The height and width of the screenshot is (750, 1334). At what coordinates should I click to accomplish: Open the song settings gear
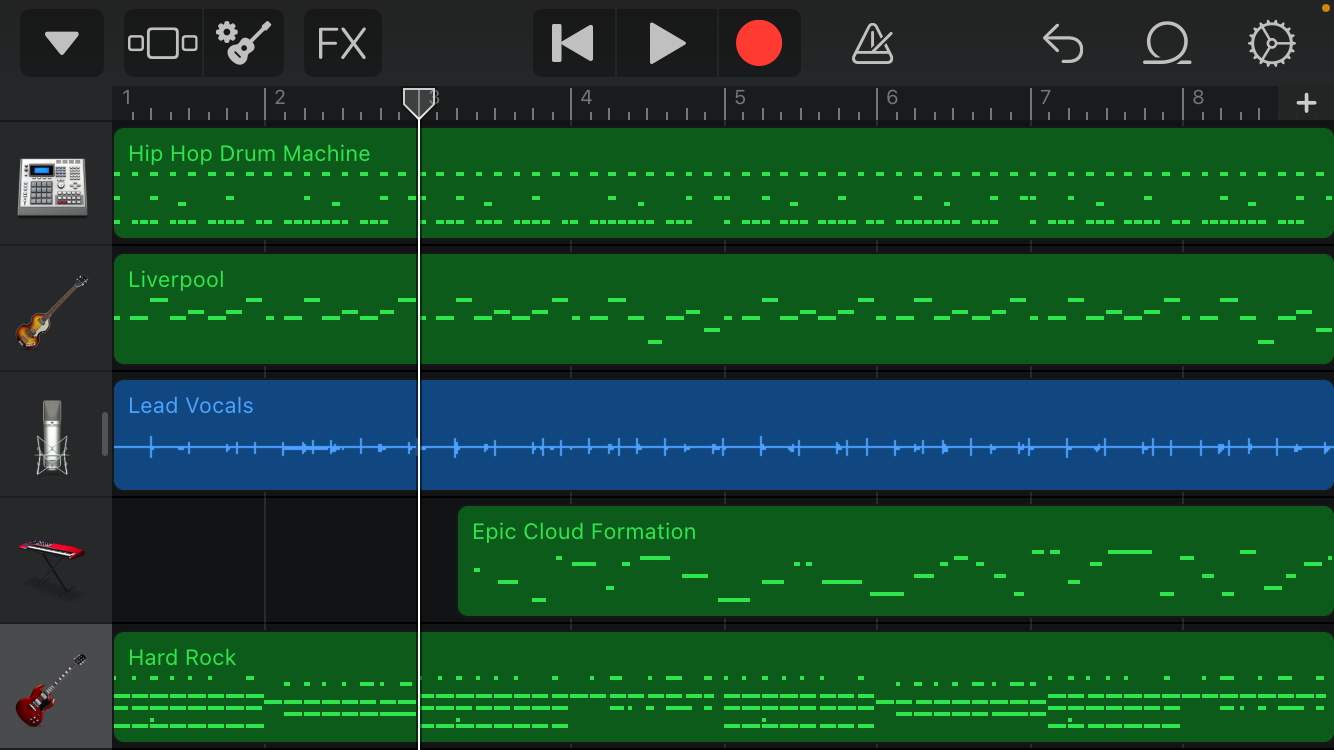pyautogui.click(x=1270, y=43)
